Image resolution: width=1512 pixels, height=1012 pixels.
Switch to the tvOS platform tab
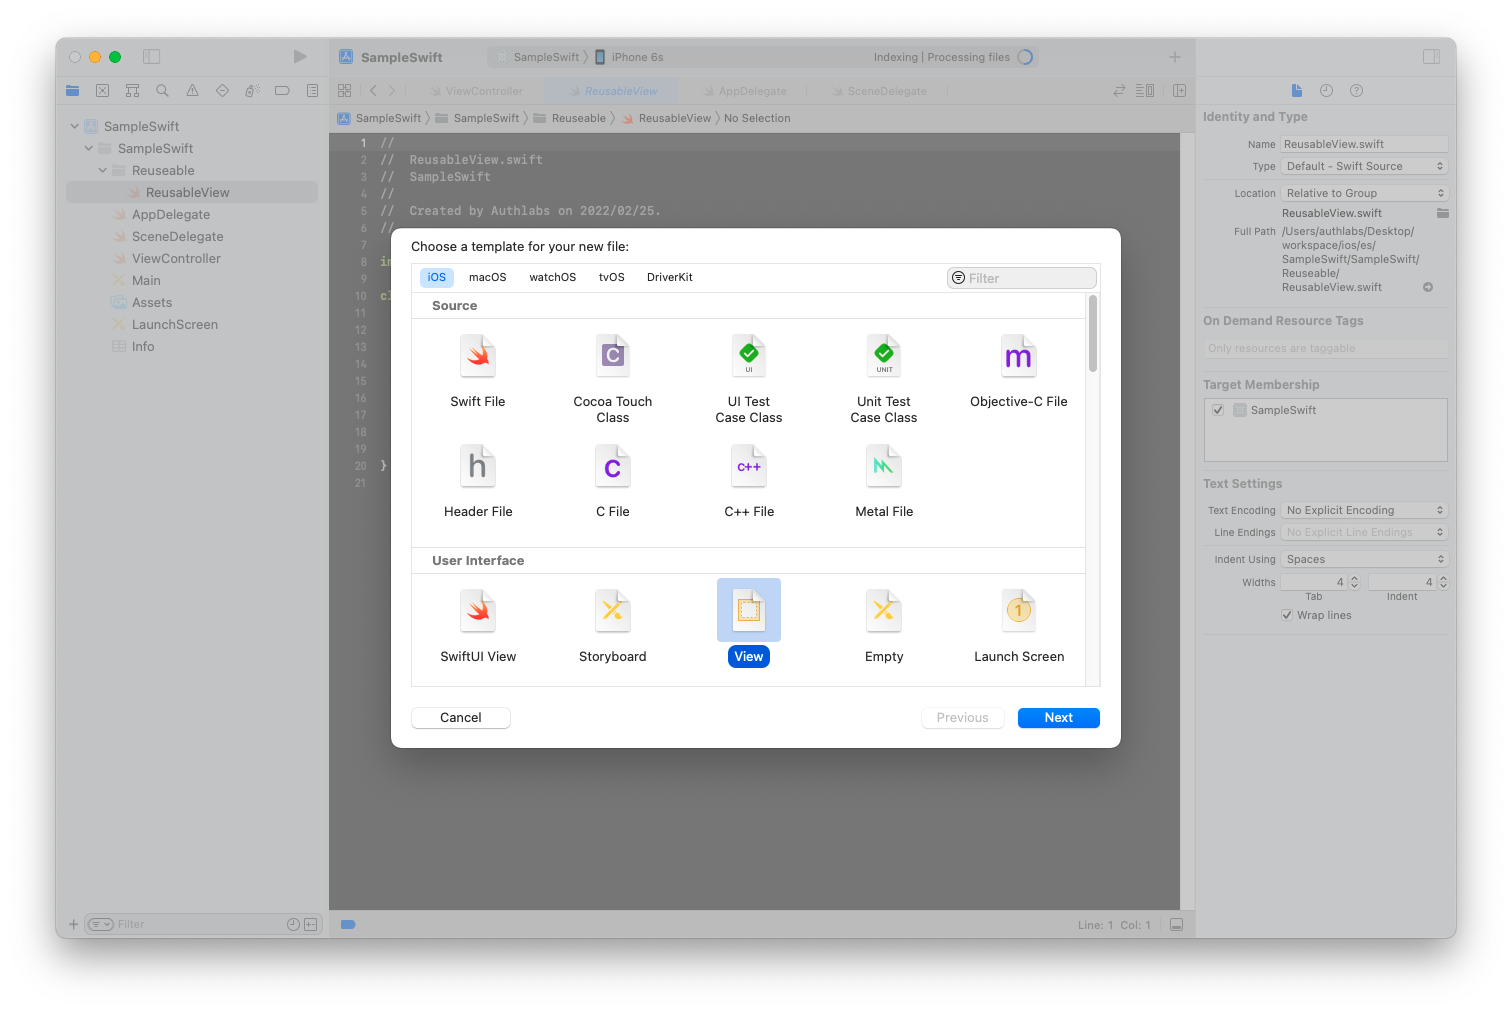[x=612, y=277]
